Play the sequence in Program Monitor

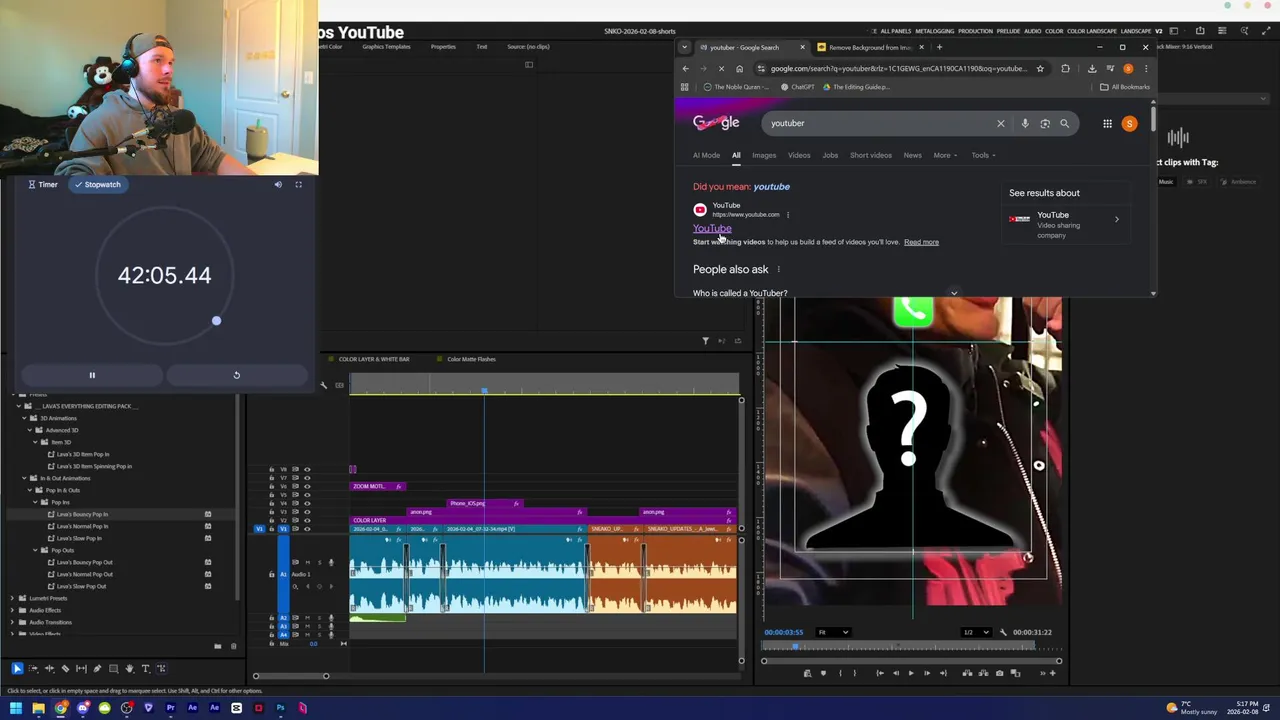click(911, 673)
